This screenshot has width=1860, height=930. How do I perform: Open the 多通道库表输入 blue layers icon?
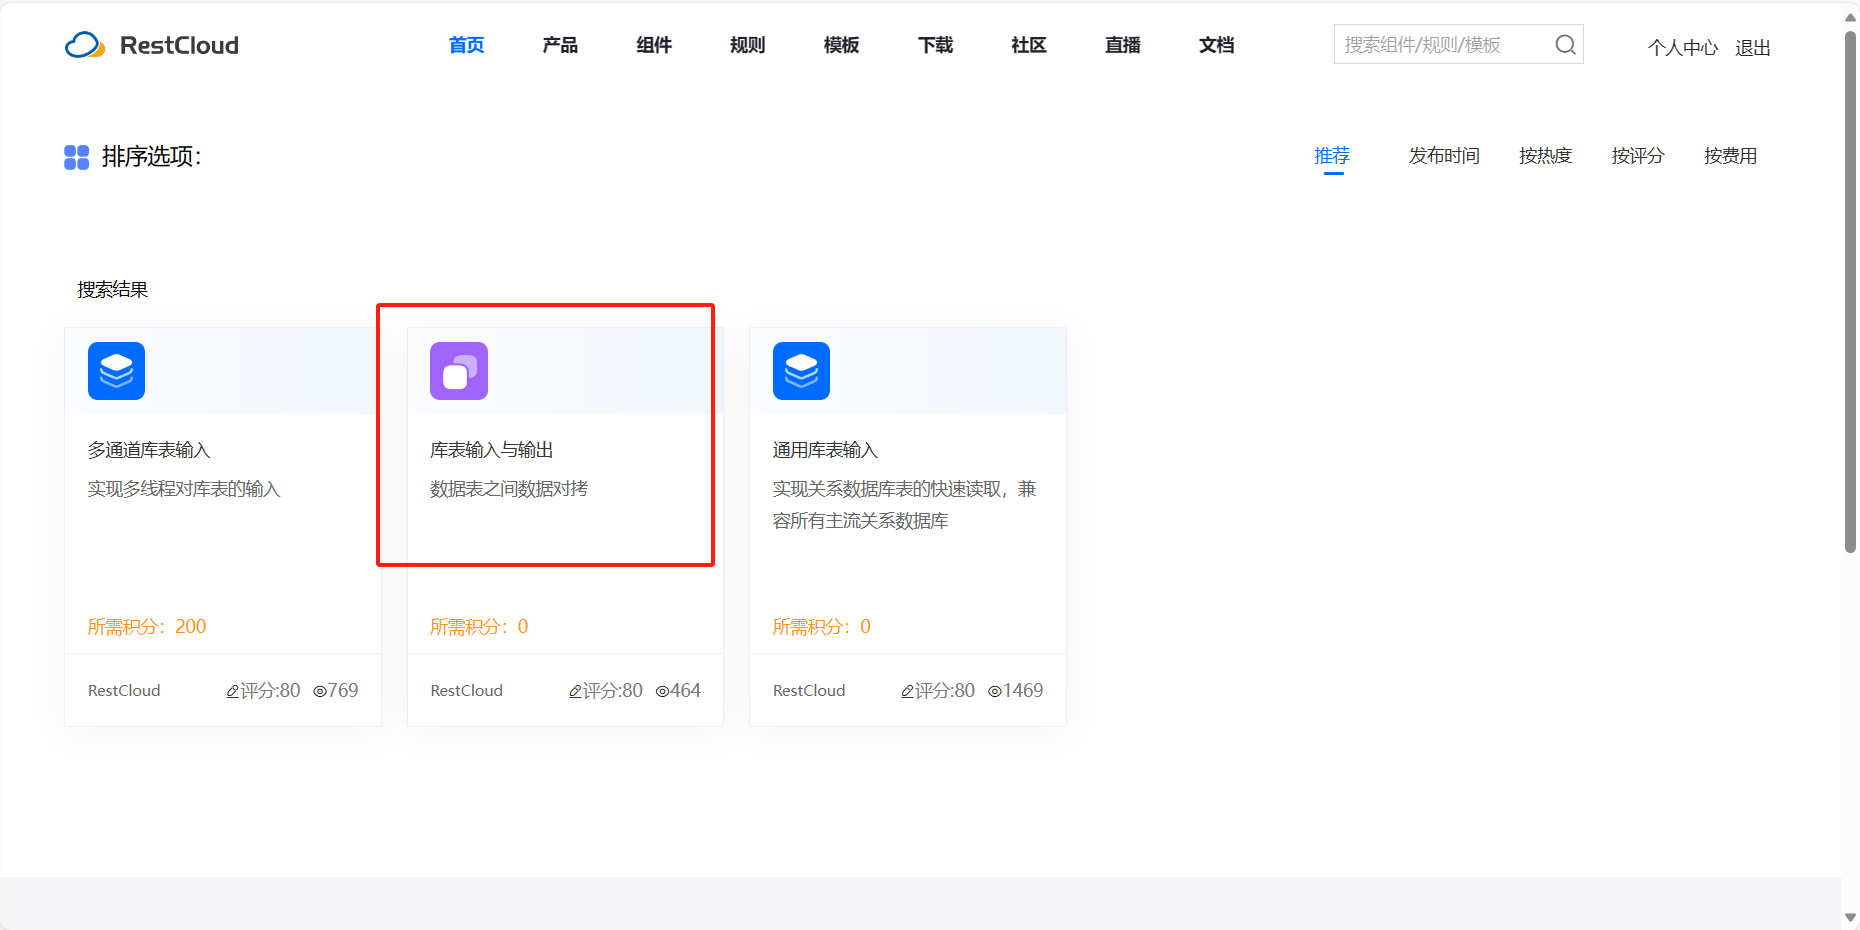116,371
